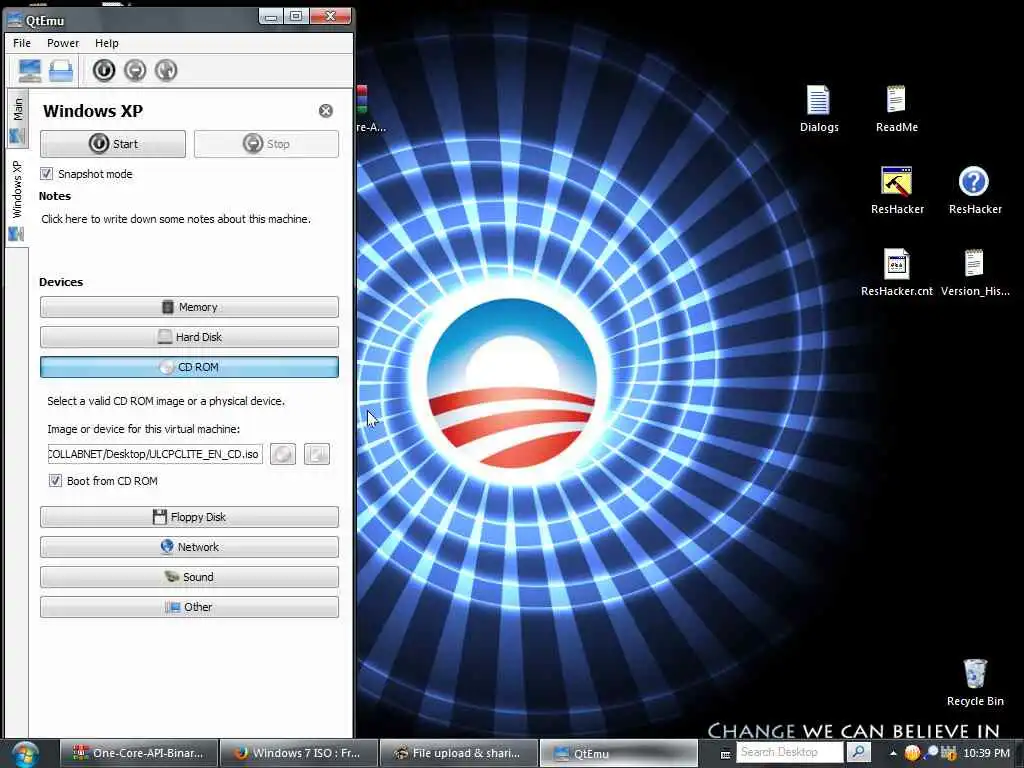Expand the Memory device section
The height and width of the screenshot is (768, 1024).
click(x=189, y=307)
